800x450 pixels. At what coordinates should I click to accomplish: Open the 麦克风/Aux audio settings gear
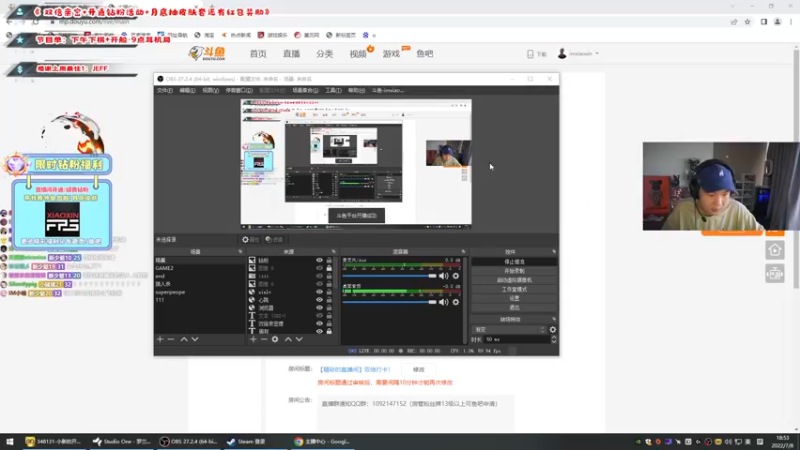456,276
